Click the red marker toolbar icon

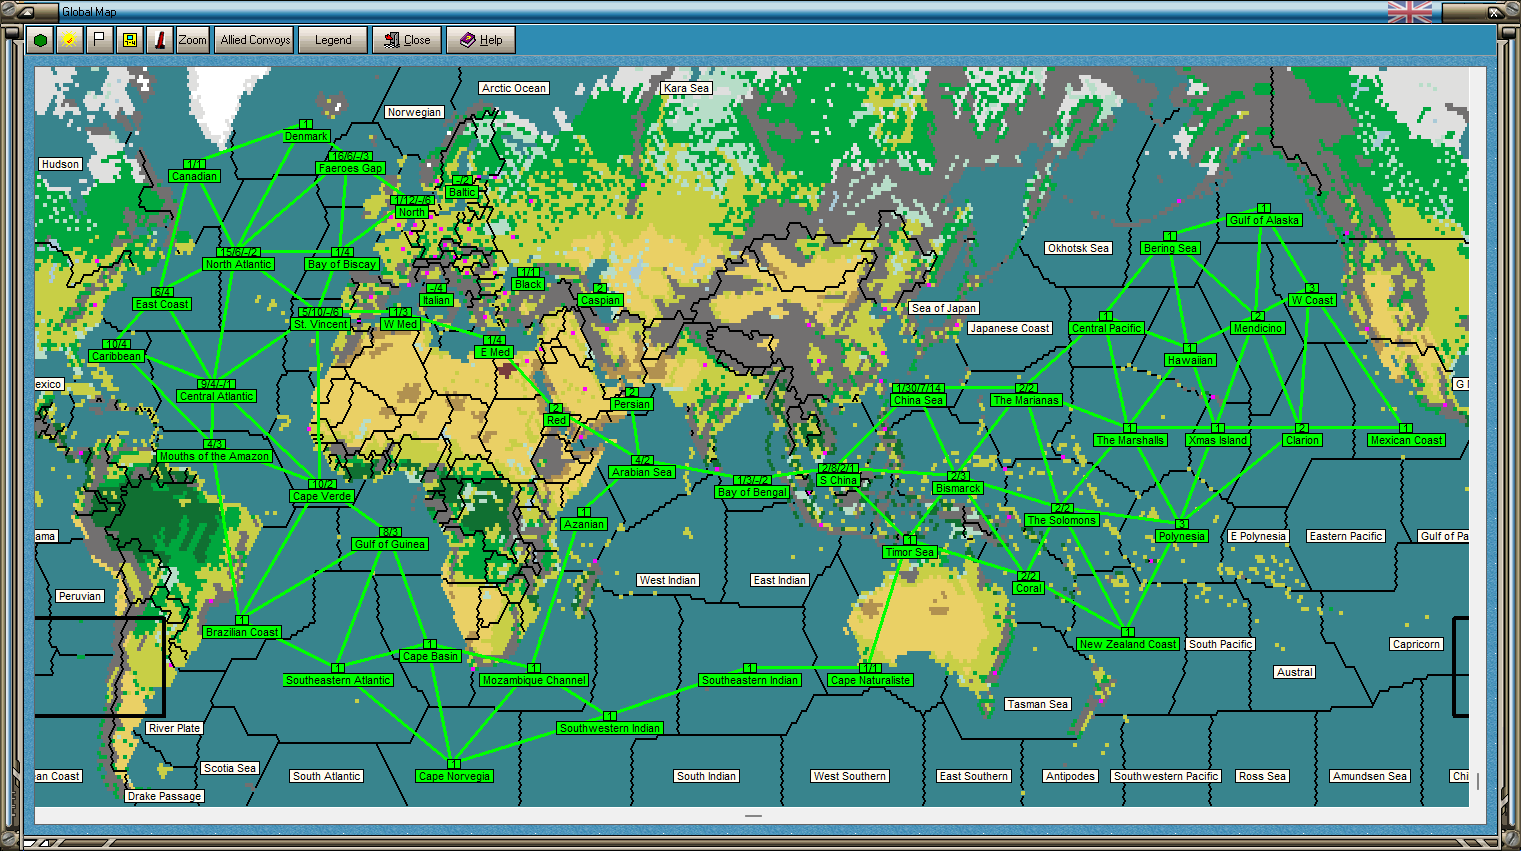[159, 40]
